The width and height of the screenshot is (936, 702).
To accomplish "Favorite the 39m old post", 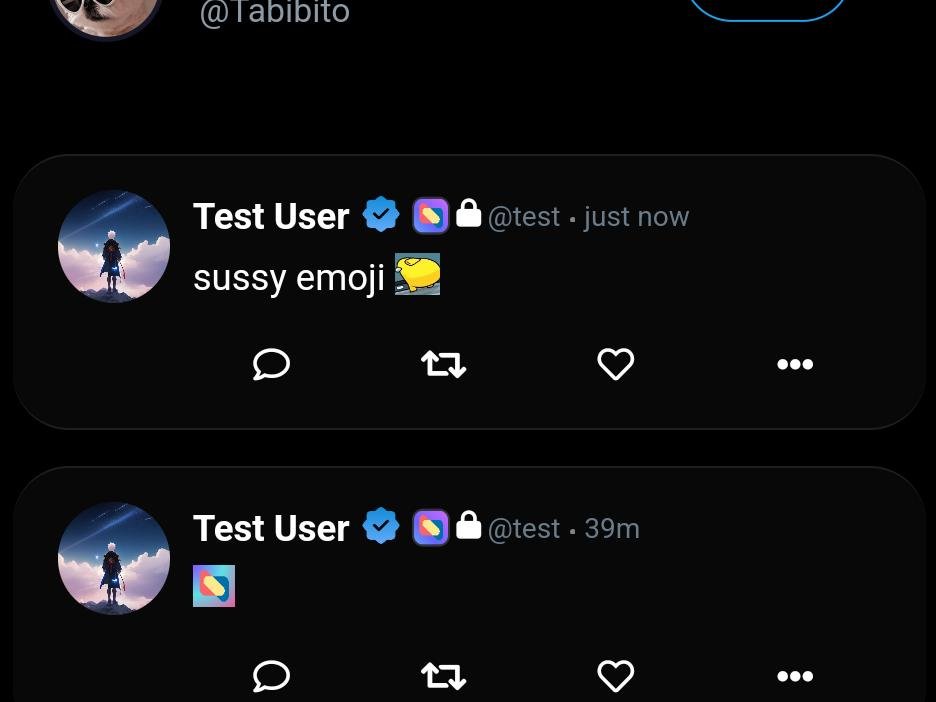I will [616, 676].
